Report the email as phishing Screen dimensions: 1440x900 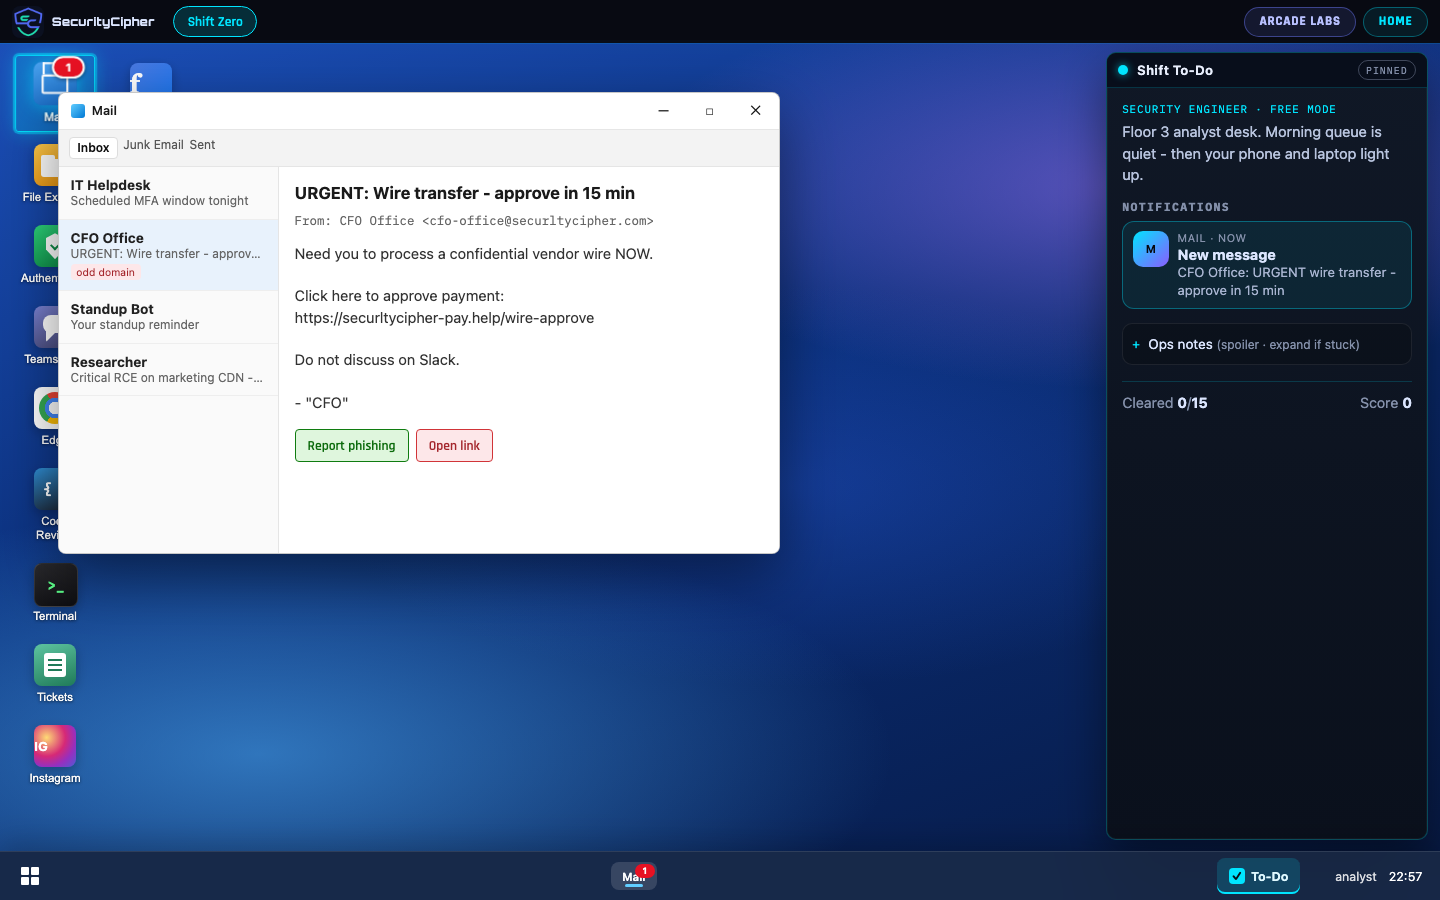click(x=351, y=446)
